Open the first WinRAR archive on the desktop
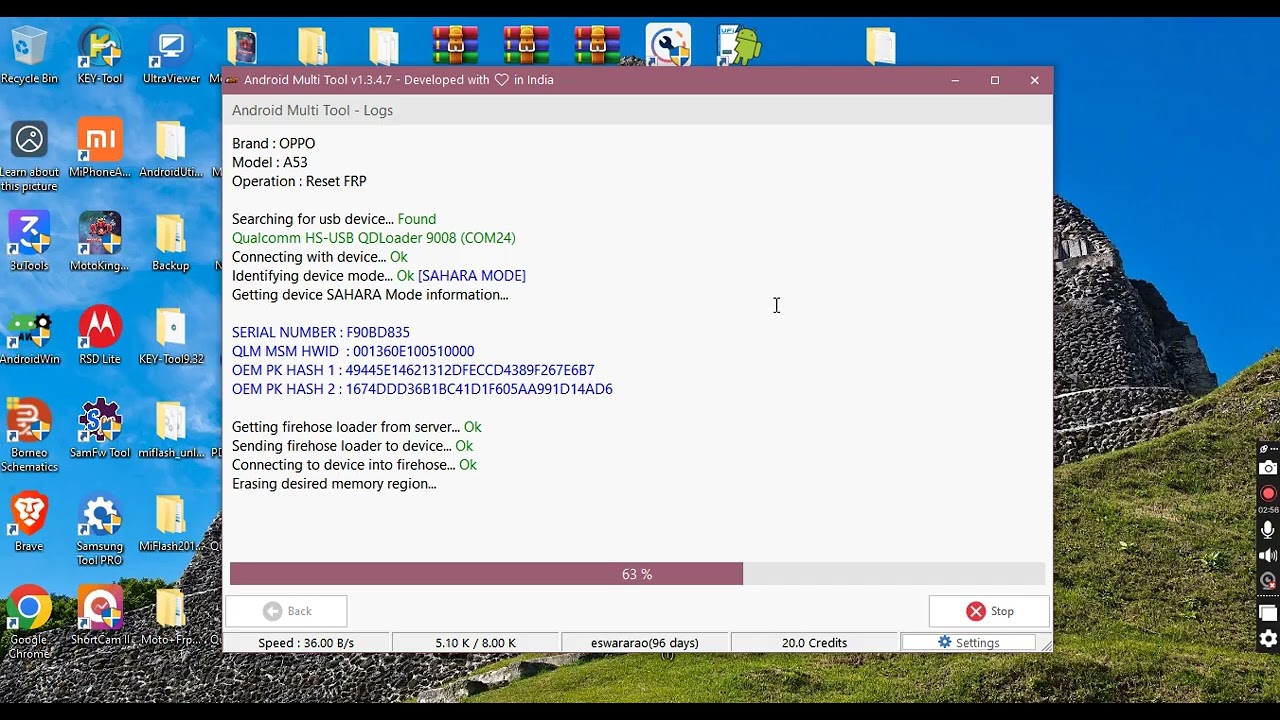Image resolution: width=1280 pixels, height=720 pixels. pyautogui.click(x=455, y=45)
